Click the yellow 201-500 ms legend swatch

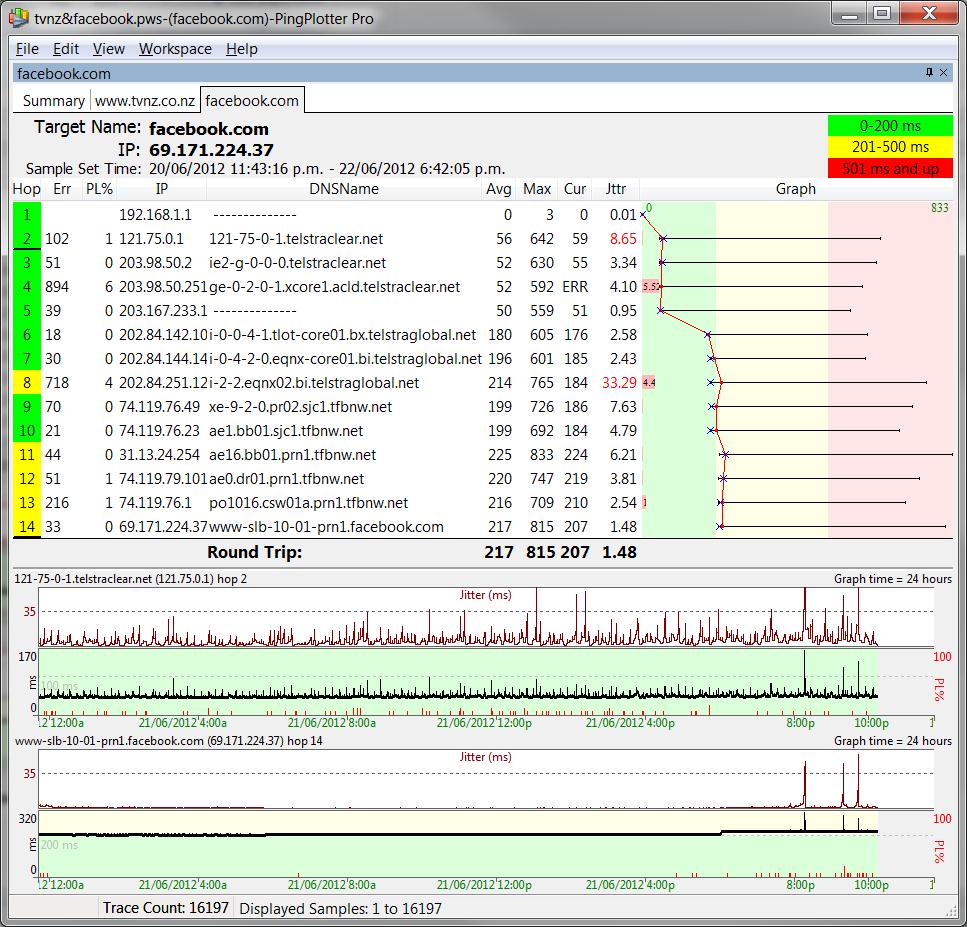pyautogui.click(x=890, y=147)
